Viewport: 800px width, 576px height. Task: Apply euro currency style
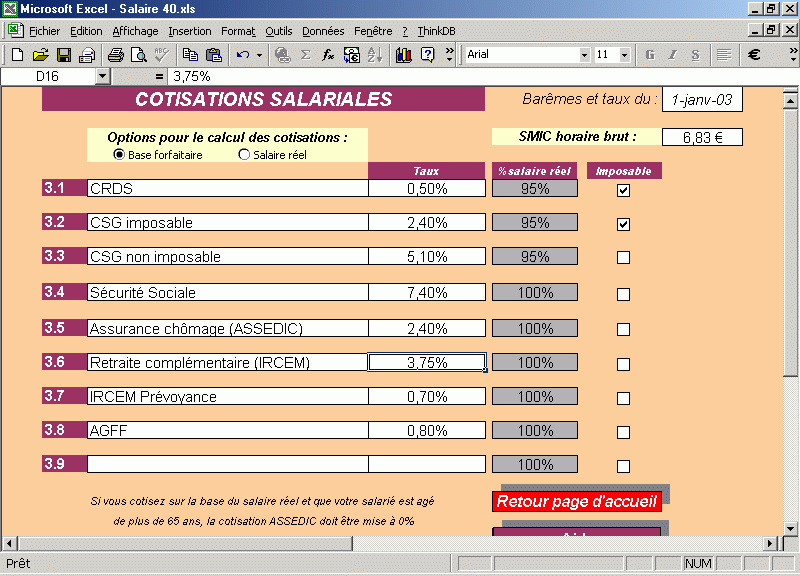point(754,55)
